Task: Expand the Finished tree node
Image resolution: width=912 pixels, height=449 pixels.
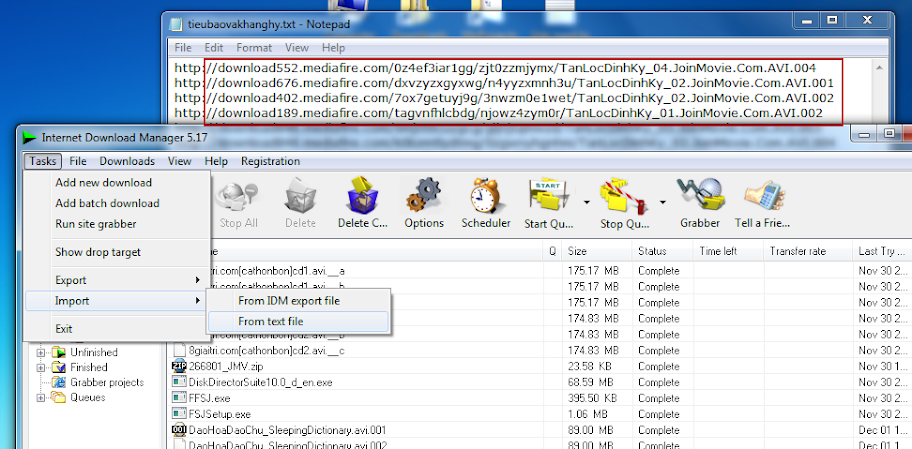Action: (x=41, y=368)
